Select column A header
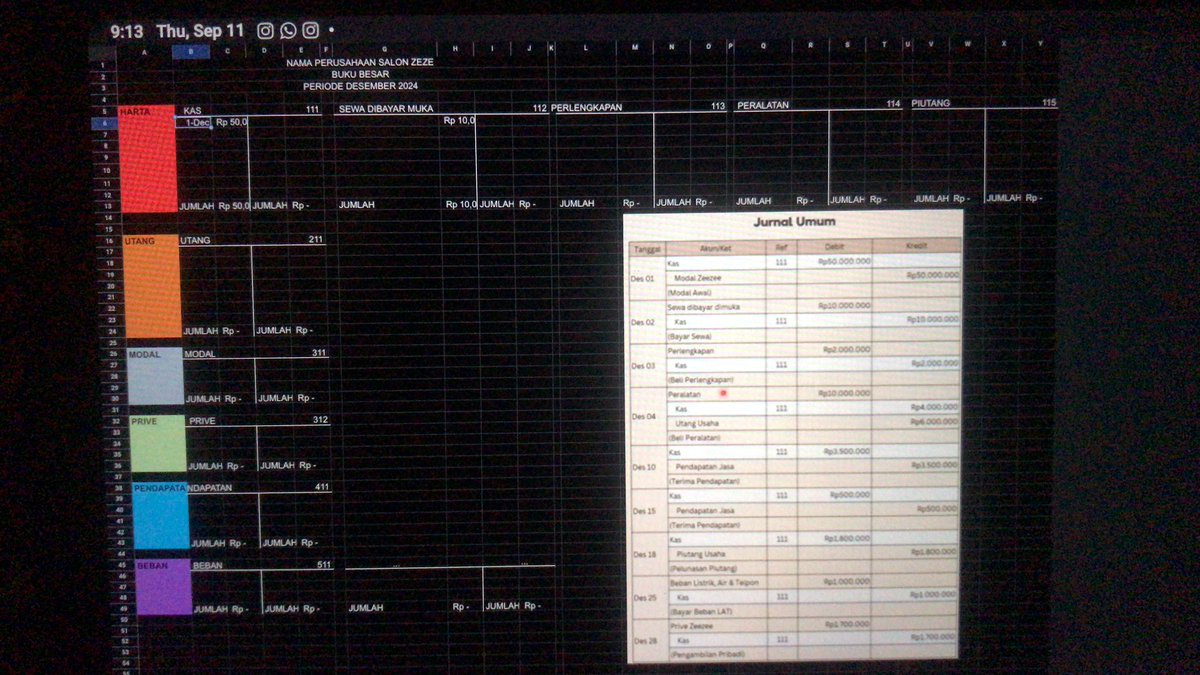This screenshot has height=675, width=1200. click(145, 51)
